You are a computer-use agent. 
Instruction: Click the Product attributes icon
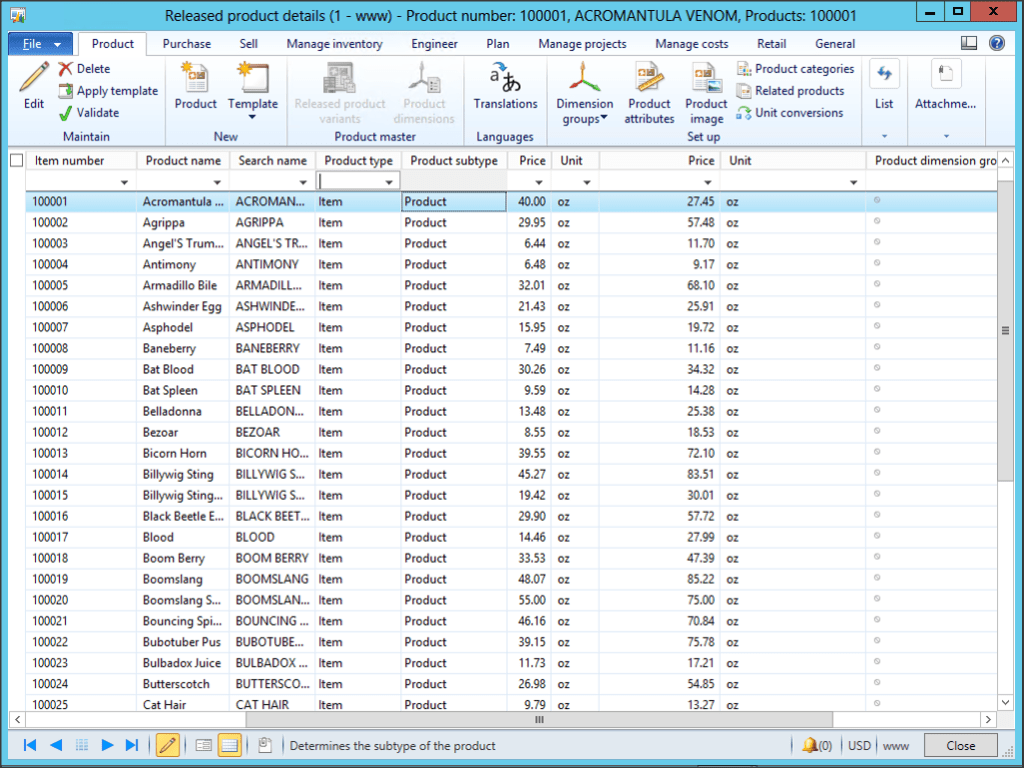pyautogui.click(x=649, y=90)
